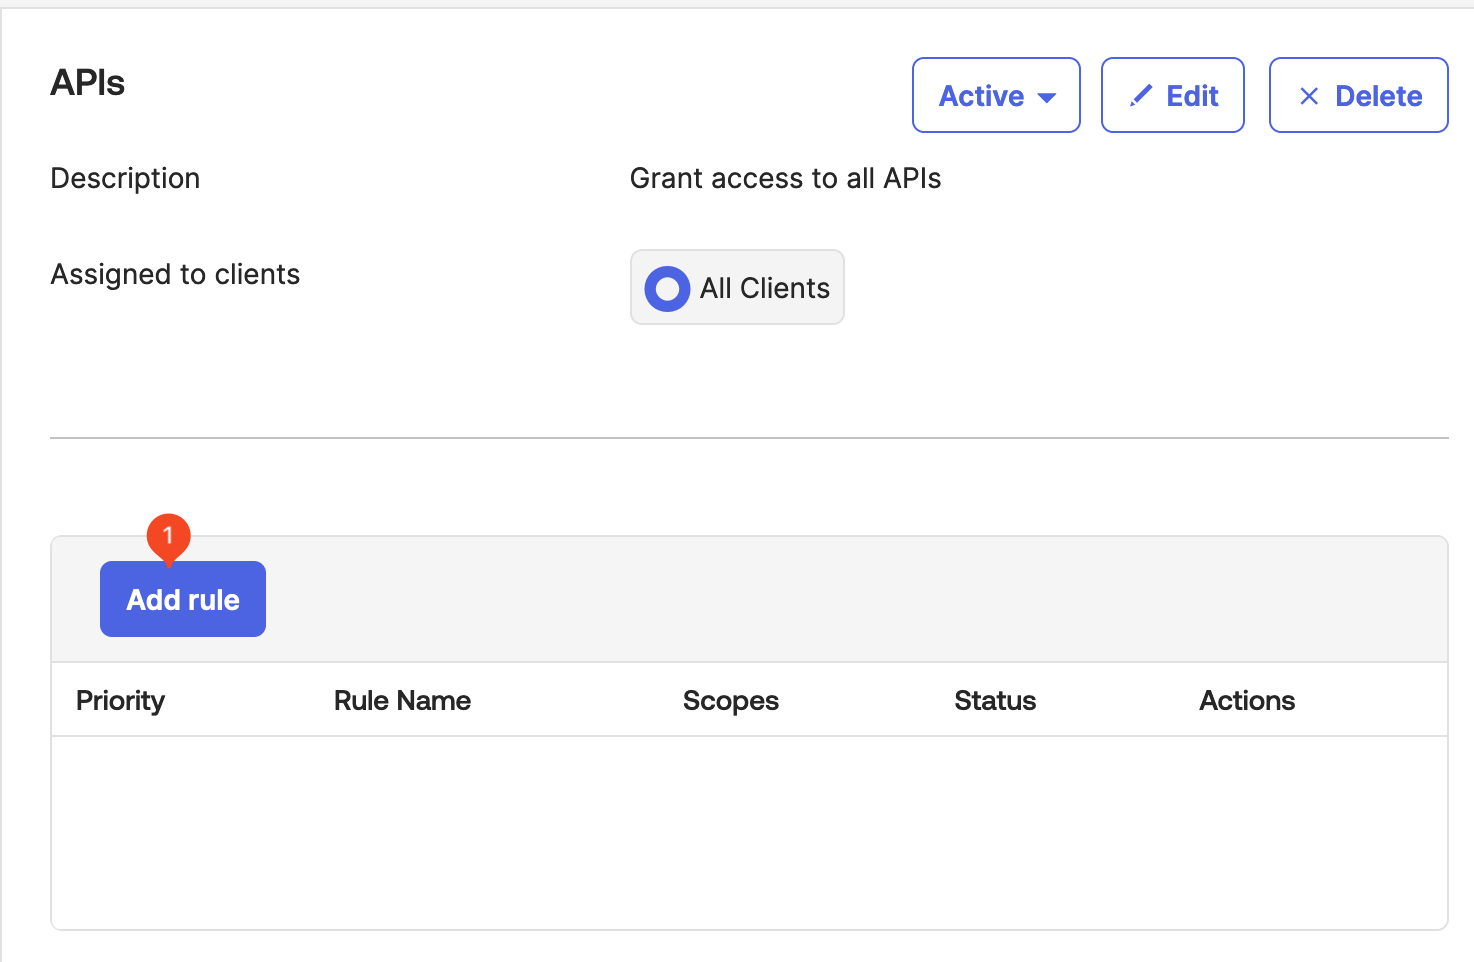
Task: Click the APIs policy title heading
Action: coord(88,83)
